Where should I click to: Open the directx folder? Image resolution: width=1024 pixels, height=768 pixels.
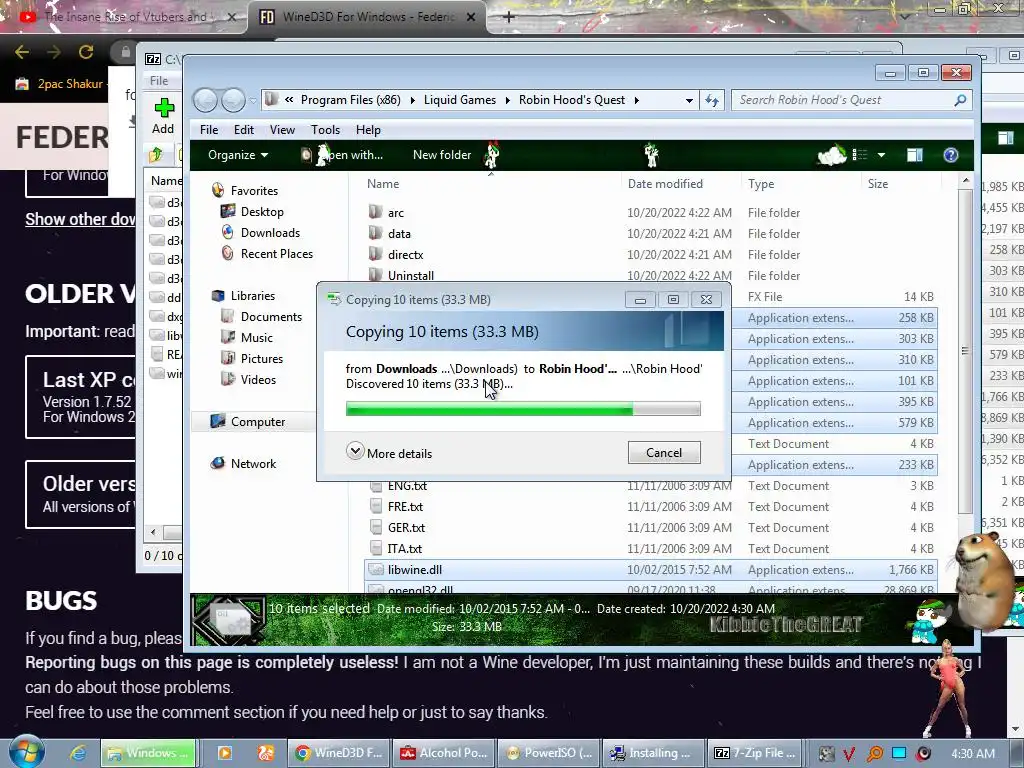click(x=406, y=255)
